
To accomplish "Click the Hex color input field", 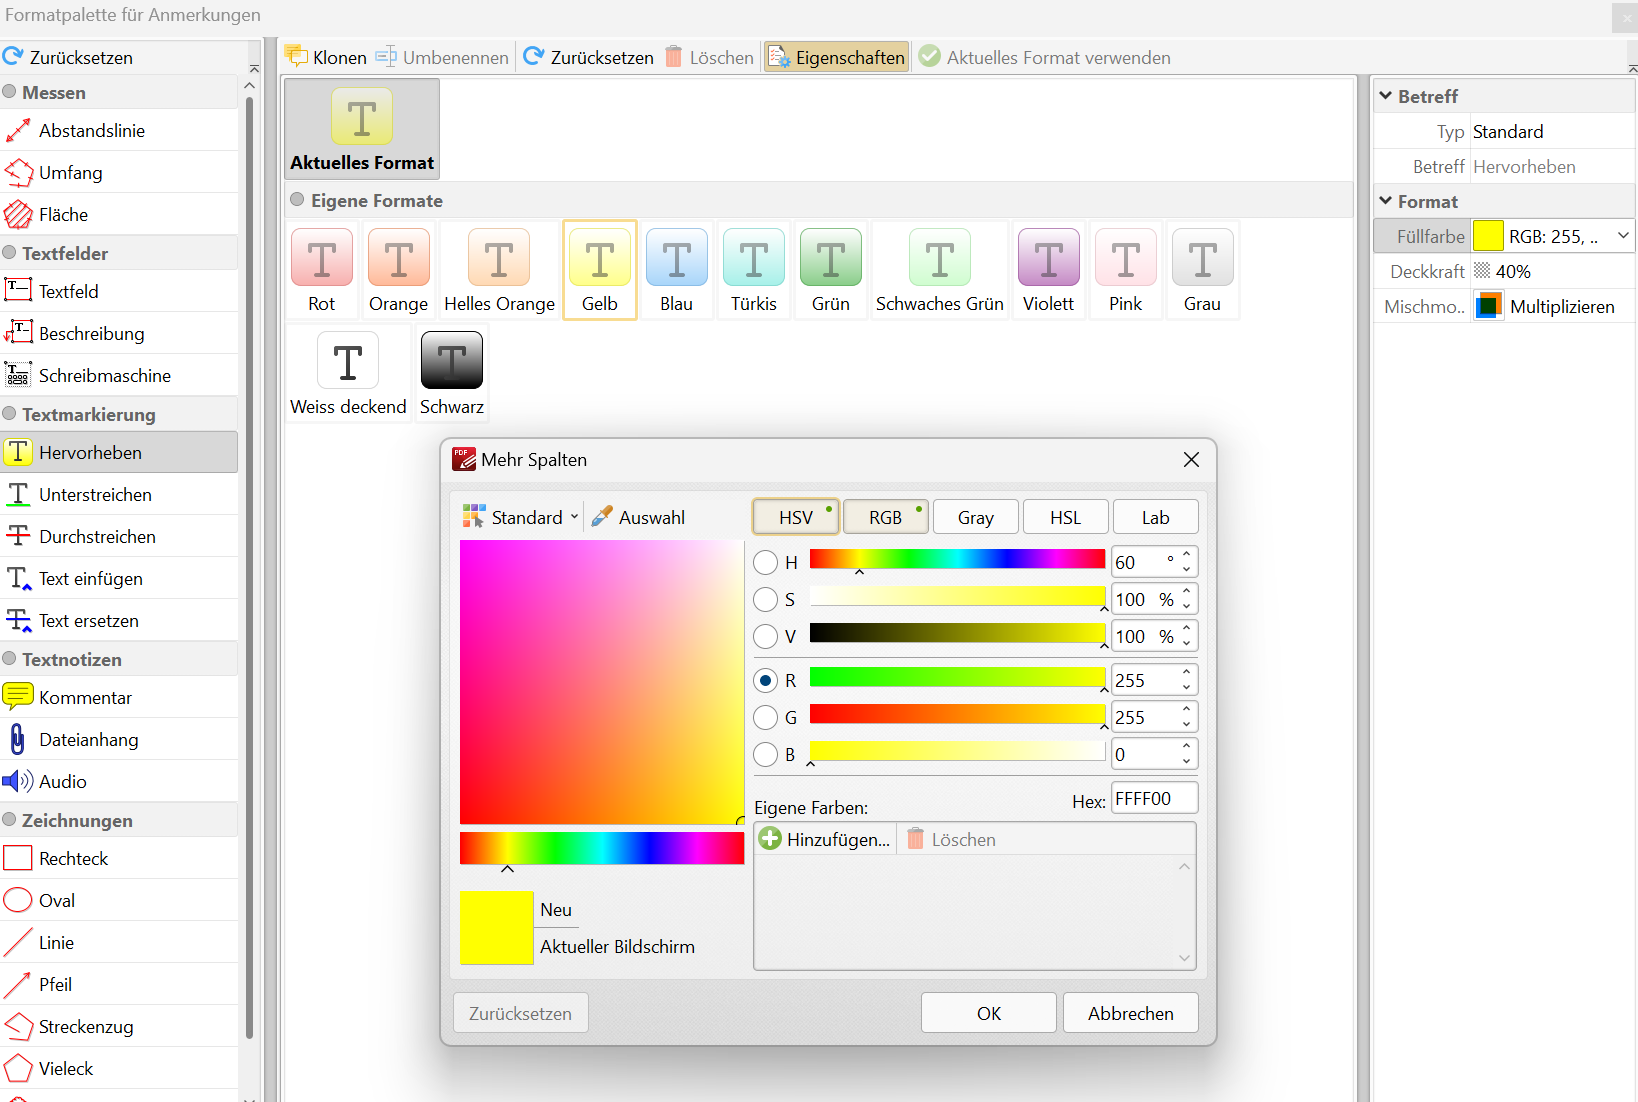I will (x=1154, y=799).
